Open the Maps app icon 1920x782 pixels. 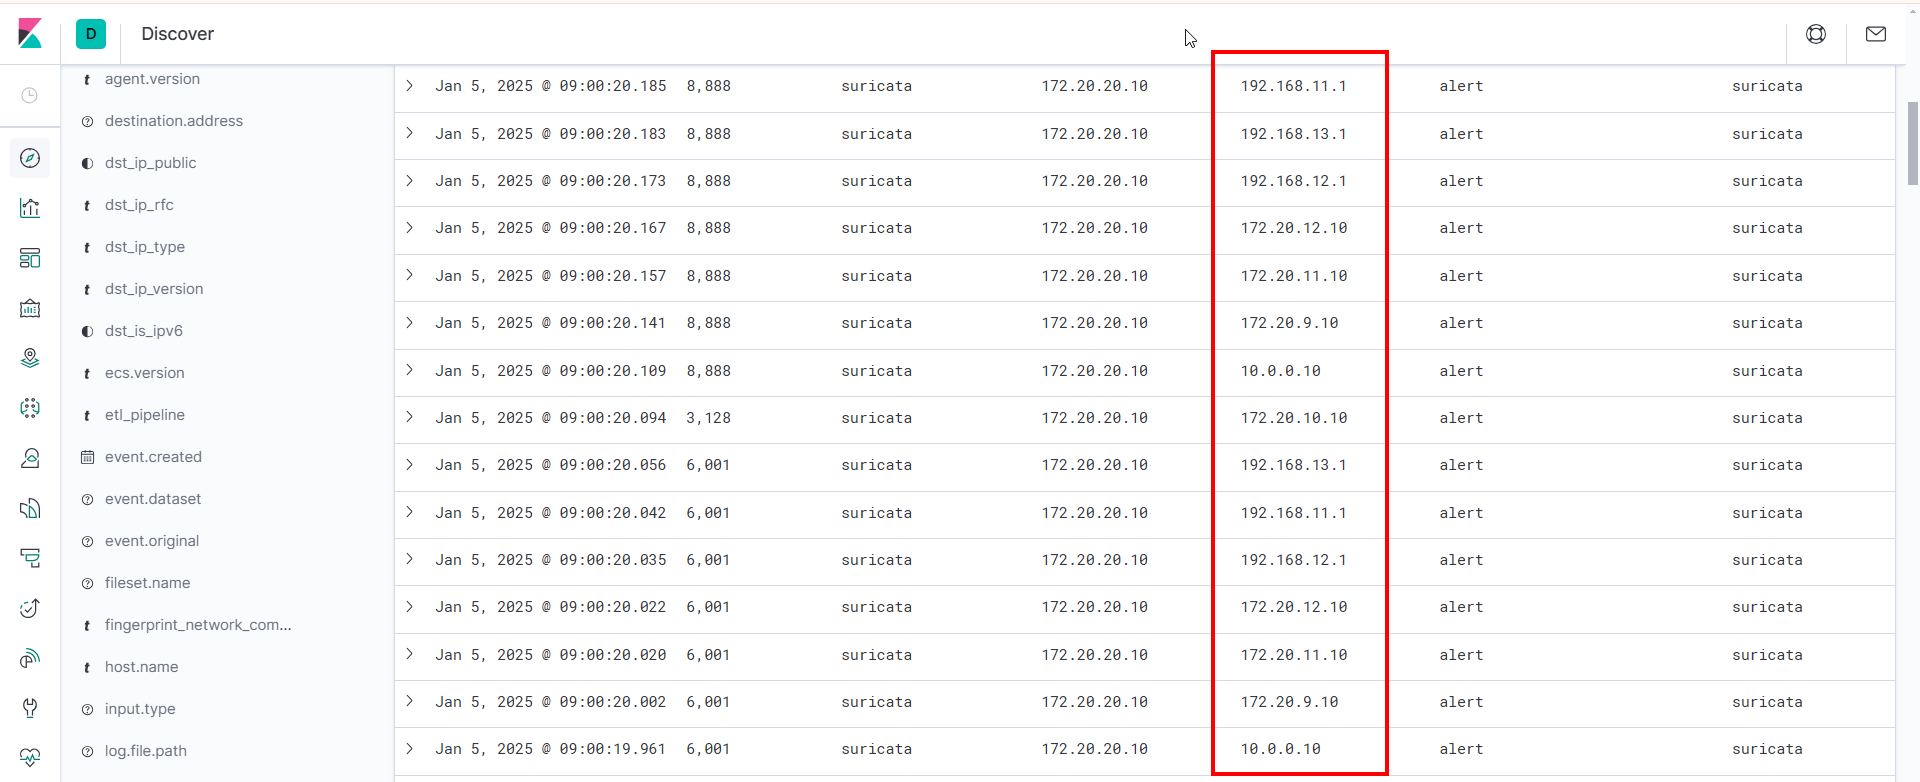(x=30, y=358)
